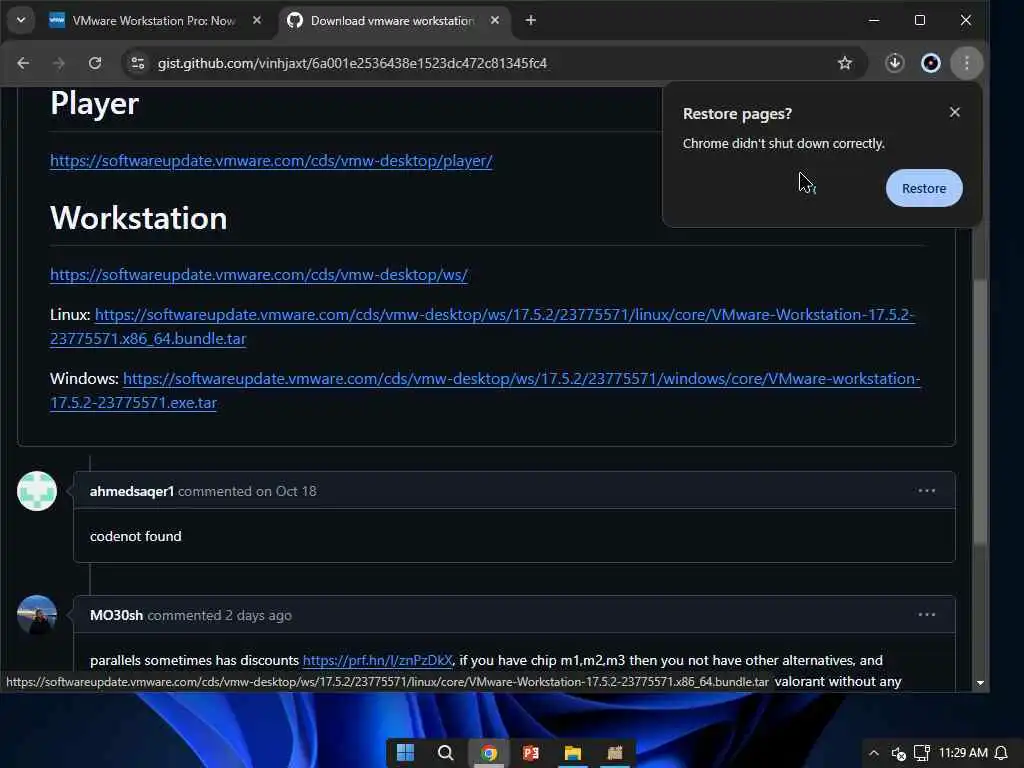
Task: Open the network tray icon
Action: (x=921, y=754)
